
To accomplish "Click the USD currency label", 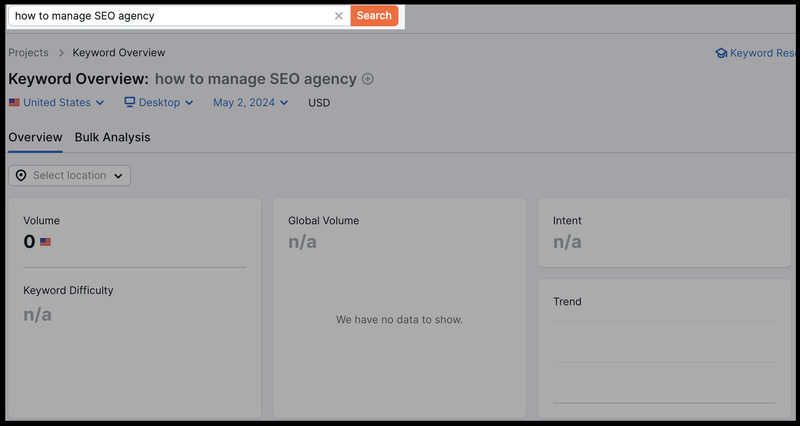I will (319, 103).
